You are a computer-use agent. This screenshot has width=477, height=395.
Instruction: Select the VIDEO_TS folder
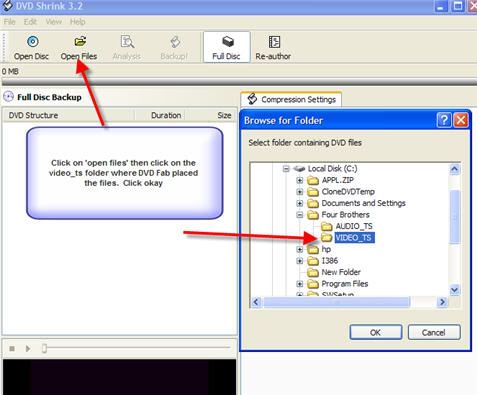(354, 238)
